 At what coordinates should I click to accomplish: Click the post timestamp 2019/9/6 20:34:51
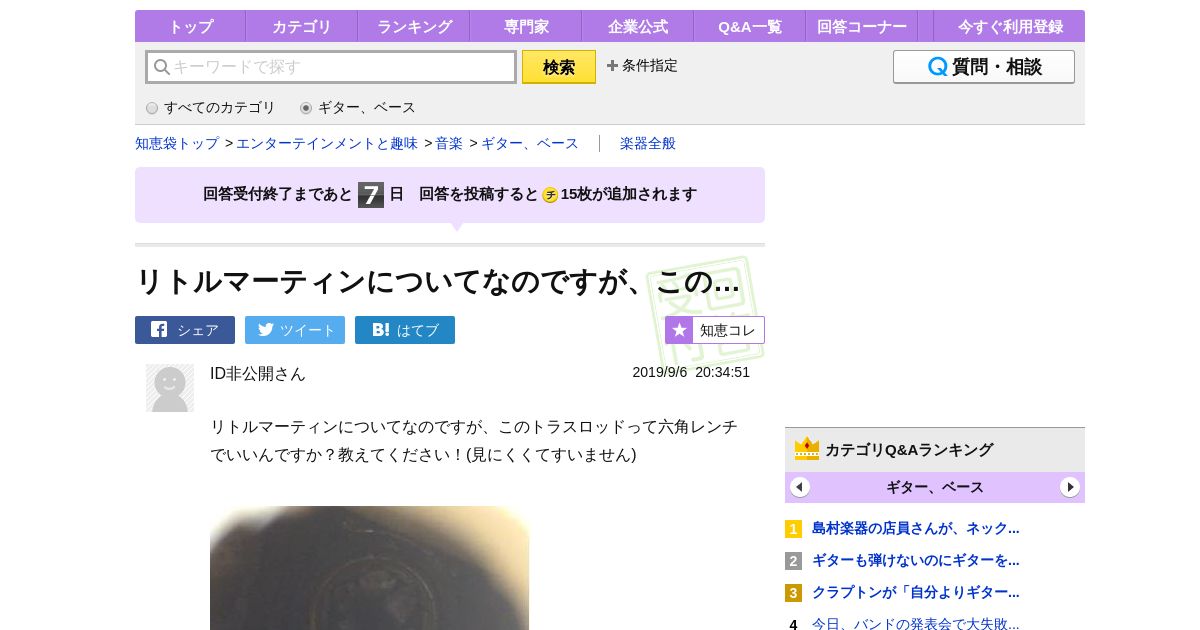691,372
